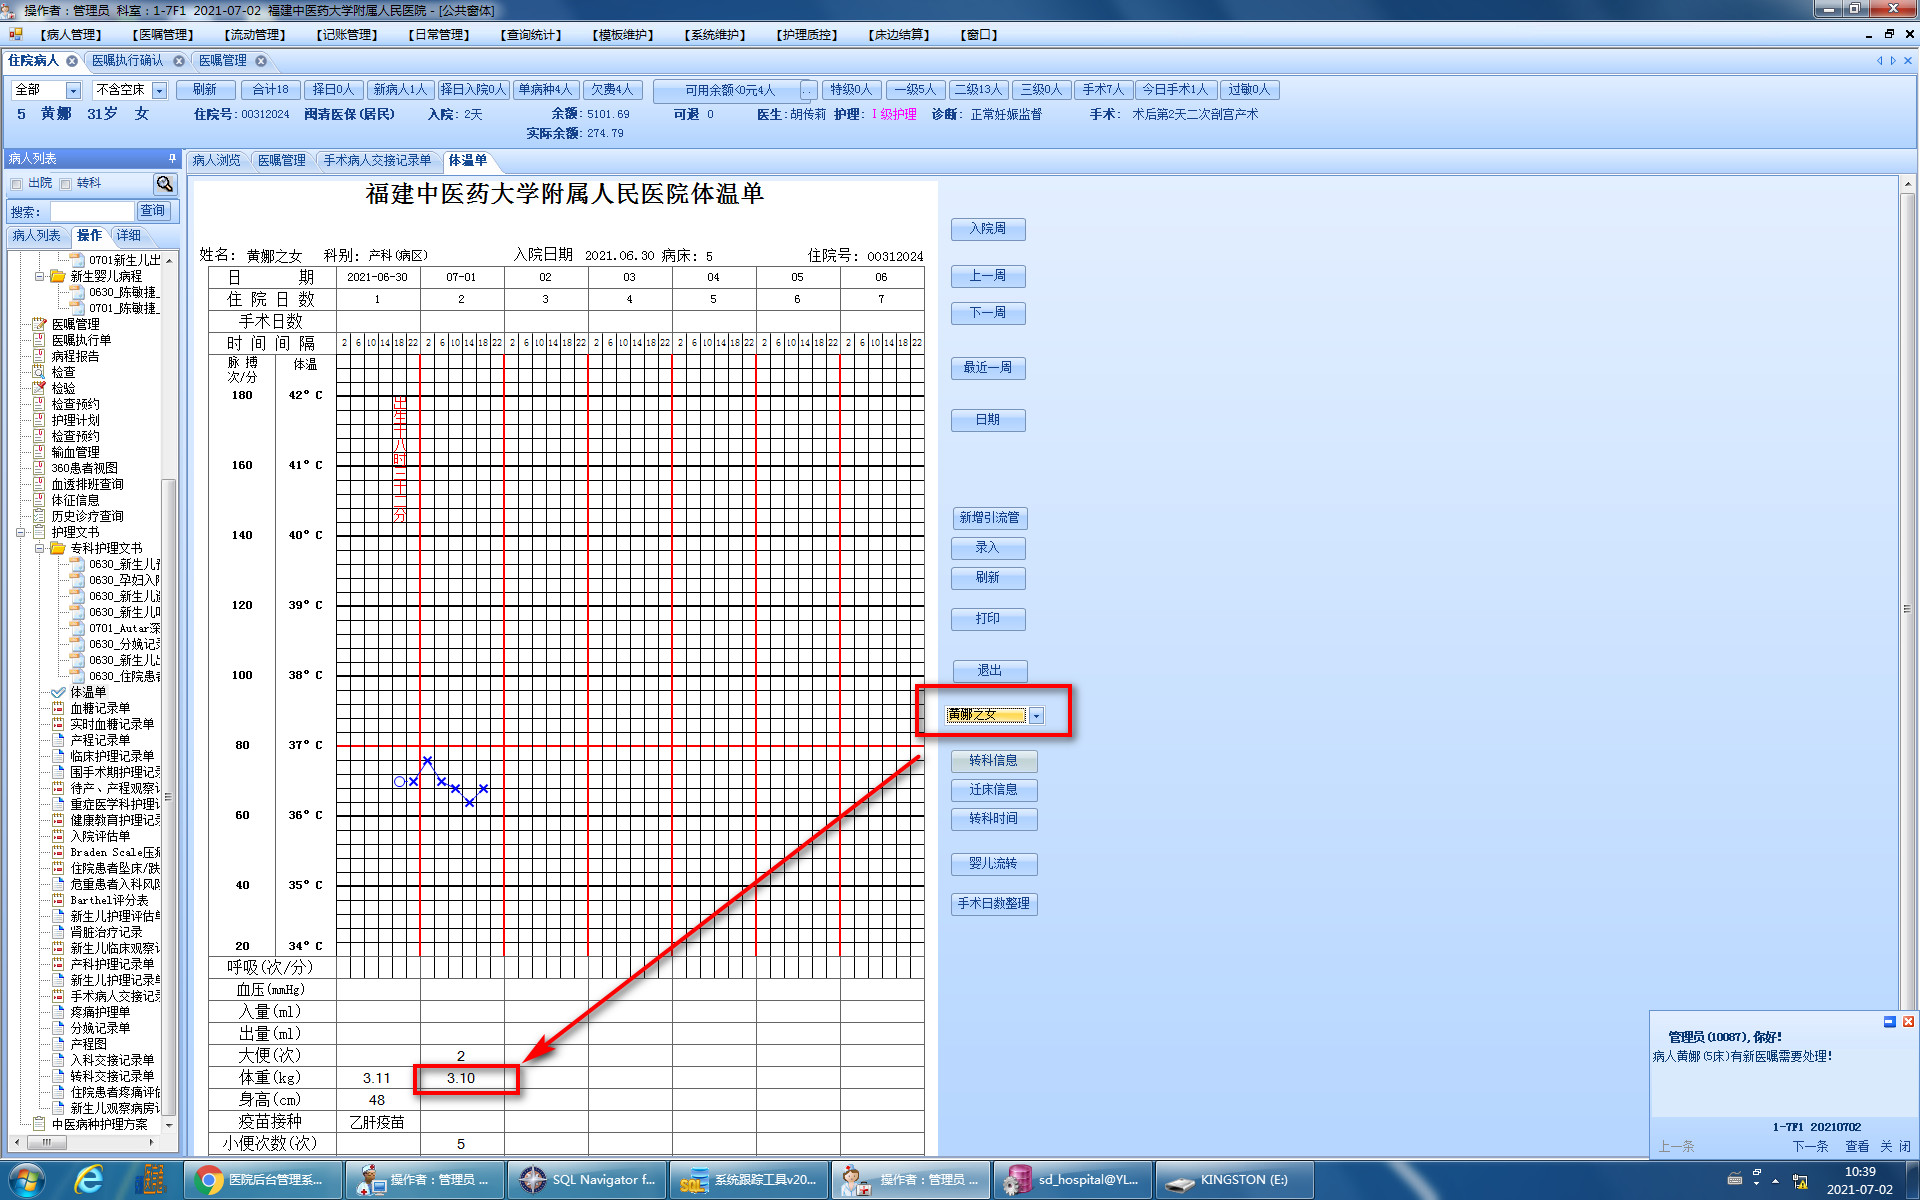
Task: Click the 新生婴儿病程 folder icon
Action: 58,276
